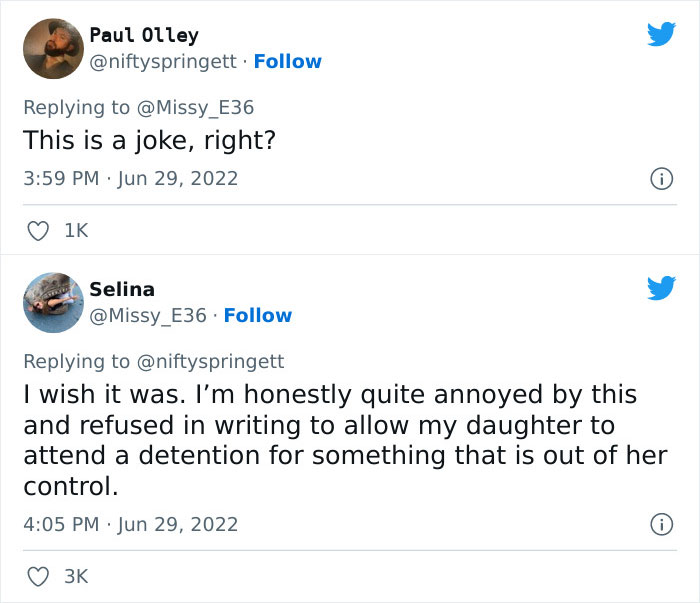
Task: Like Selina's tweet with heart icon
Action: click(x=37, y=576)
